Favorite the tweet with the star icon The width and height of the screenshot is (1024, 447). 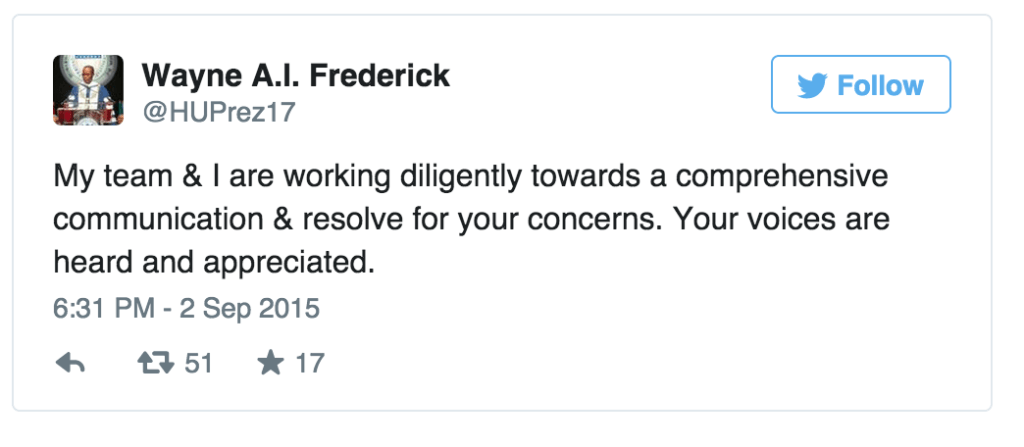point(270,363)
